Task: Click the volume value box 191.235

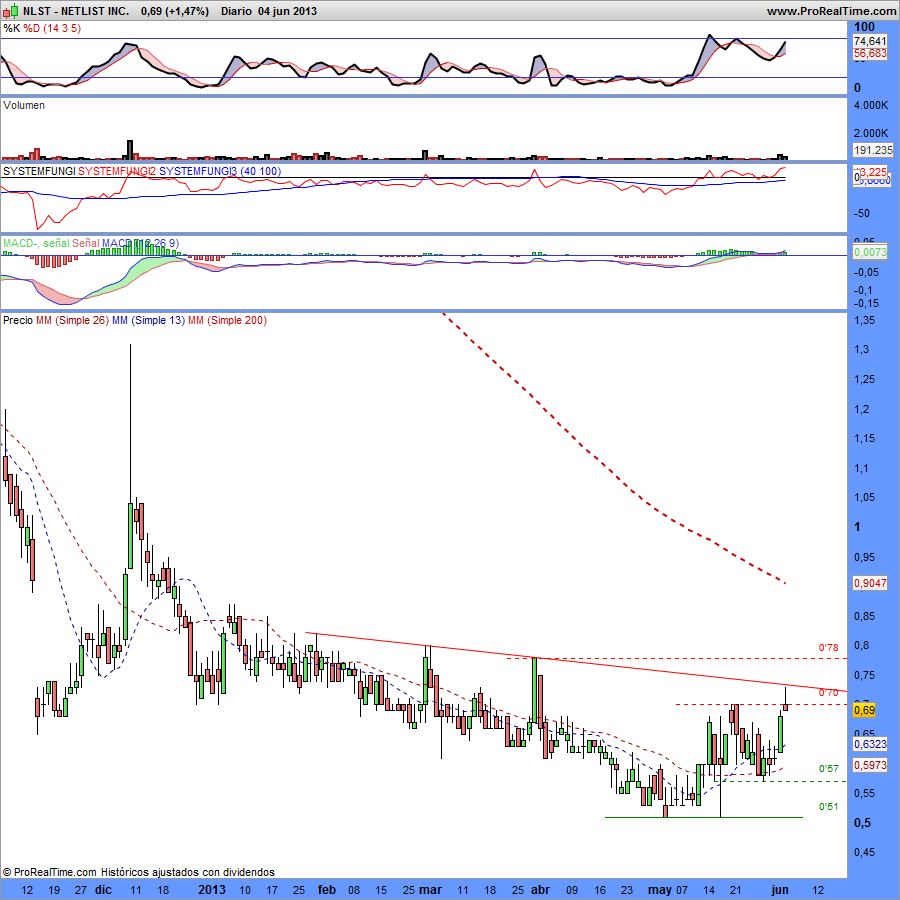Action: 872,150
